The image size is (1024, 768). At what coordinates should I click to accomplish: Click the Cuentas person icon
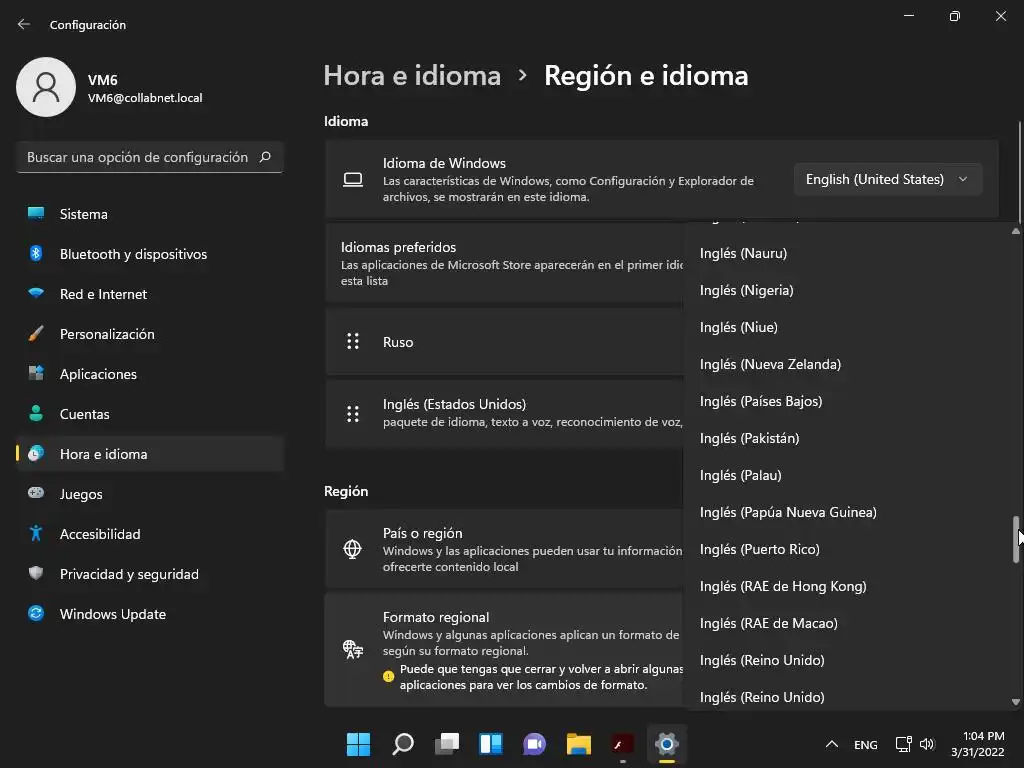(36, 413)
